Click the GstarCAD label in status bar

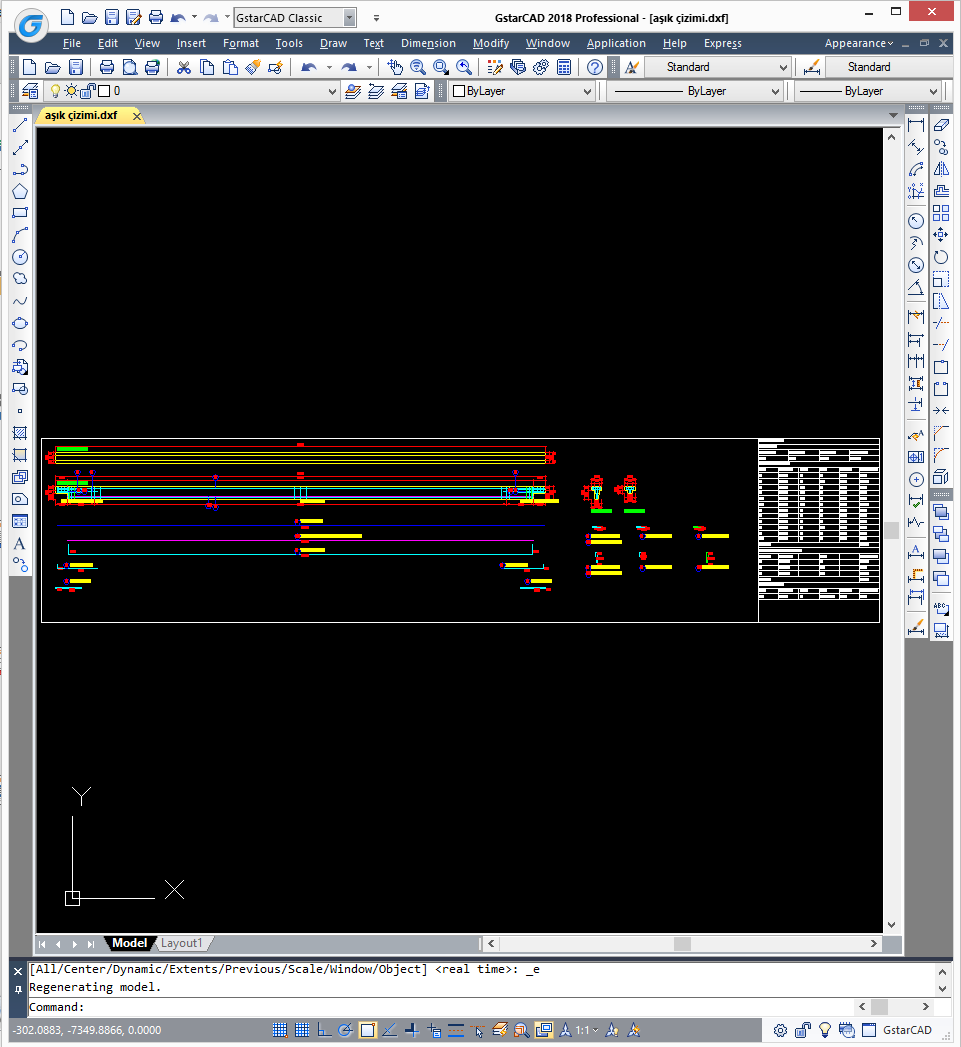coord(907,1030)
